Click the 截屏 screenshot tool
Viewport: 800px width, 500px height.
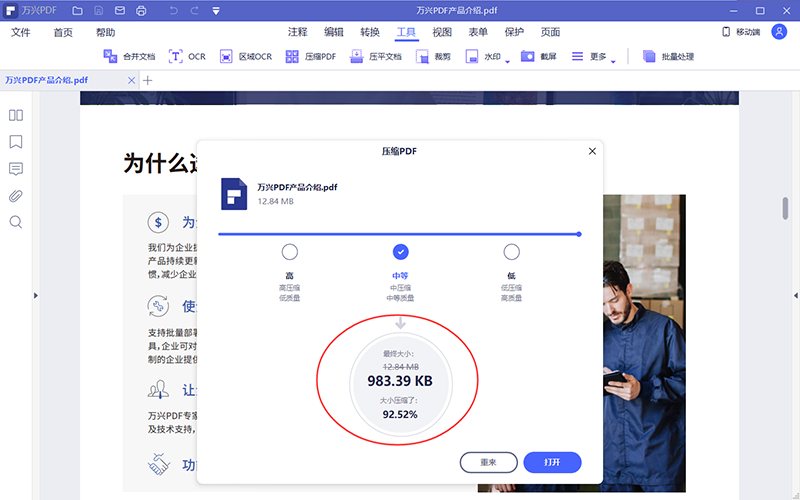(x=538, y=57)
